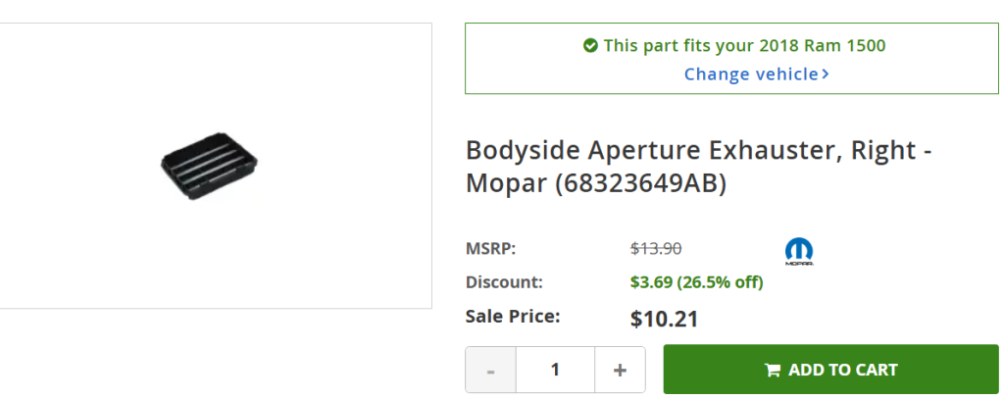Click the Discount label
Image resolution: width=1004 pixels, height=400 pixels.
[x=504, y=282]
